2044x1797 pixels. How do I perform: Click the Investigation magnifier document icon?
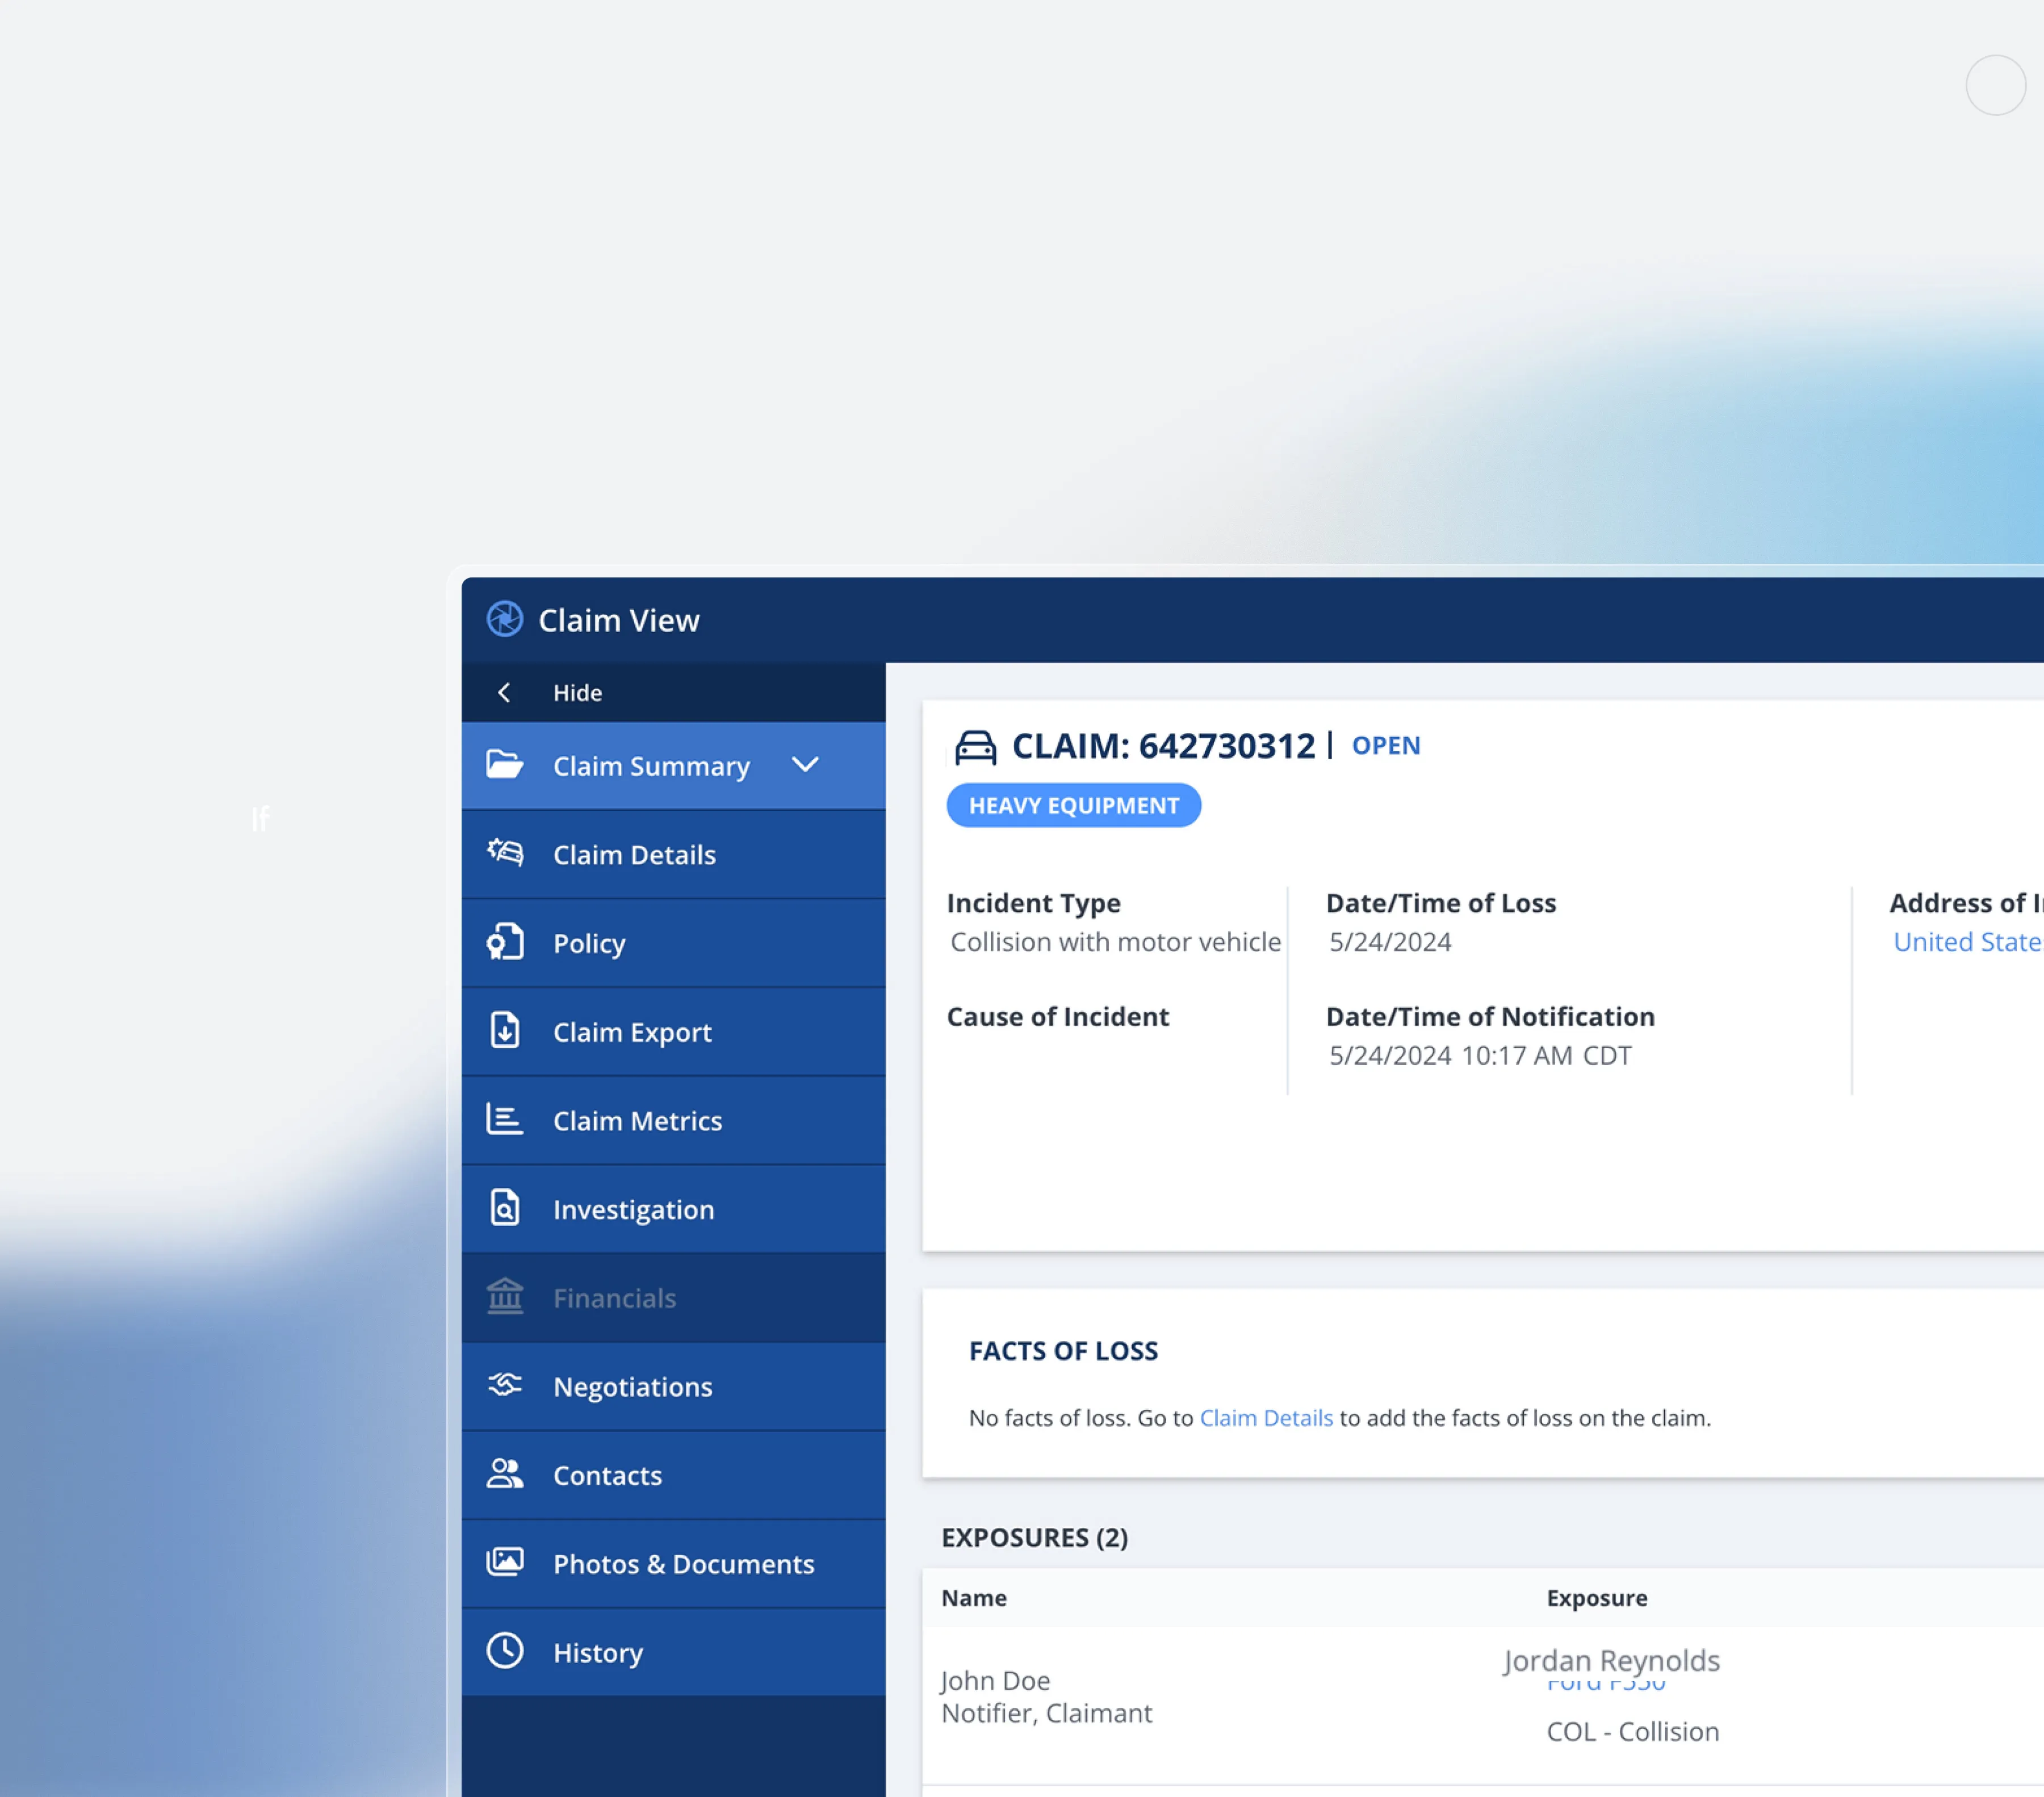pyautogui.click(x=505, y=1208)
